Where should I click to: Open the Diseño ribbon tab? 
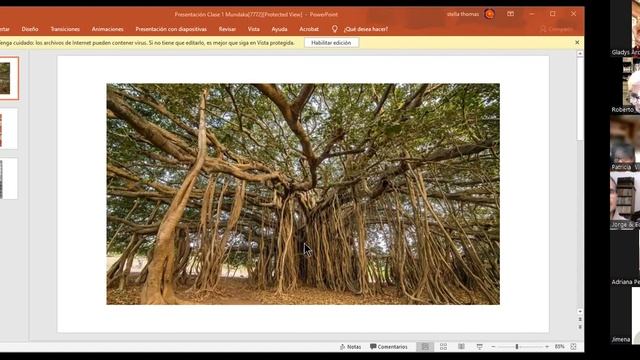coord(30,29)
